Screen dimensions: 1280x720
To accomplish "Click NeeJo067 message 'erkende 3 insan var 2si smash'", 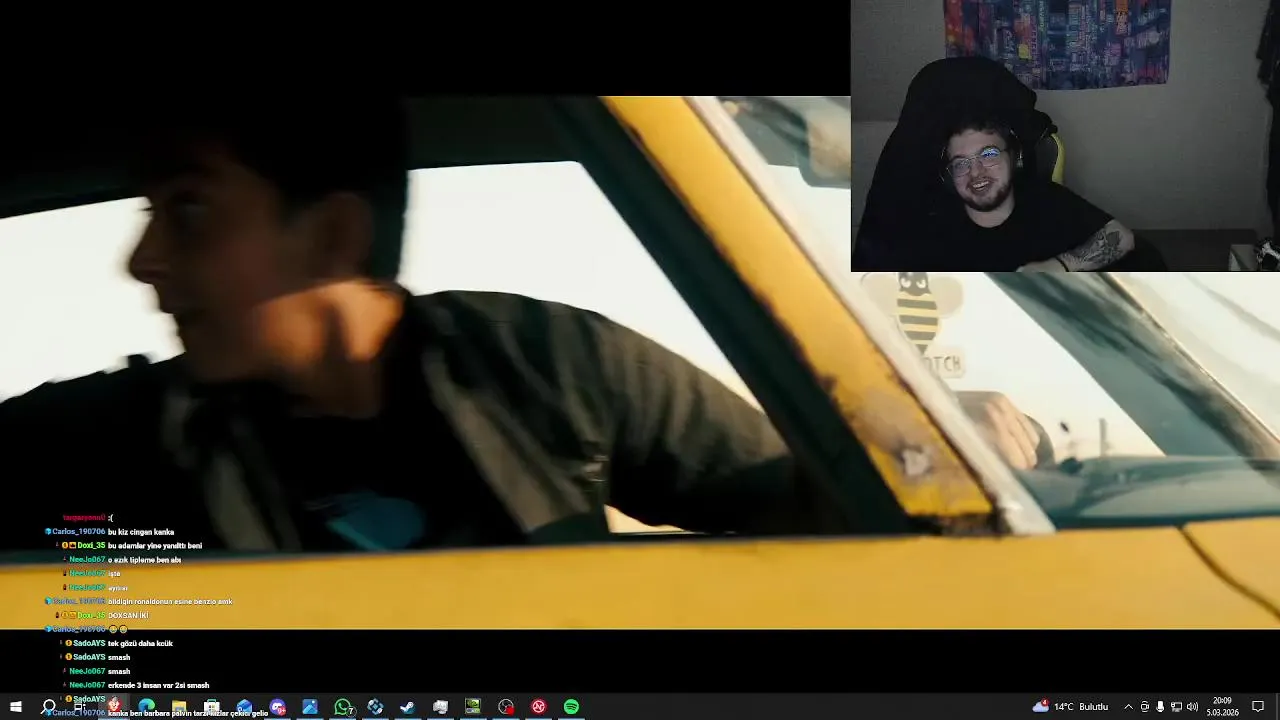I will point(158,685).
